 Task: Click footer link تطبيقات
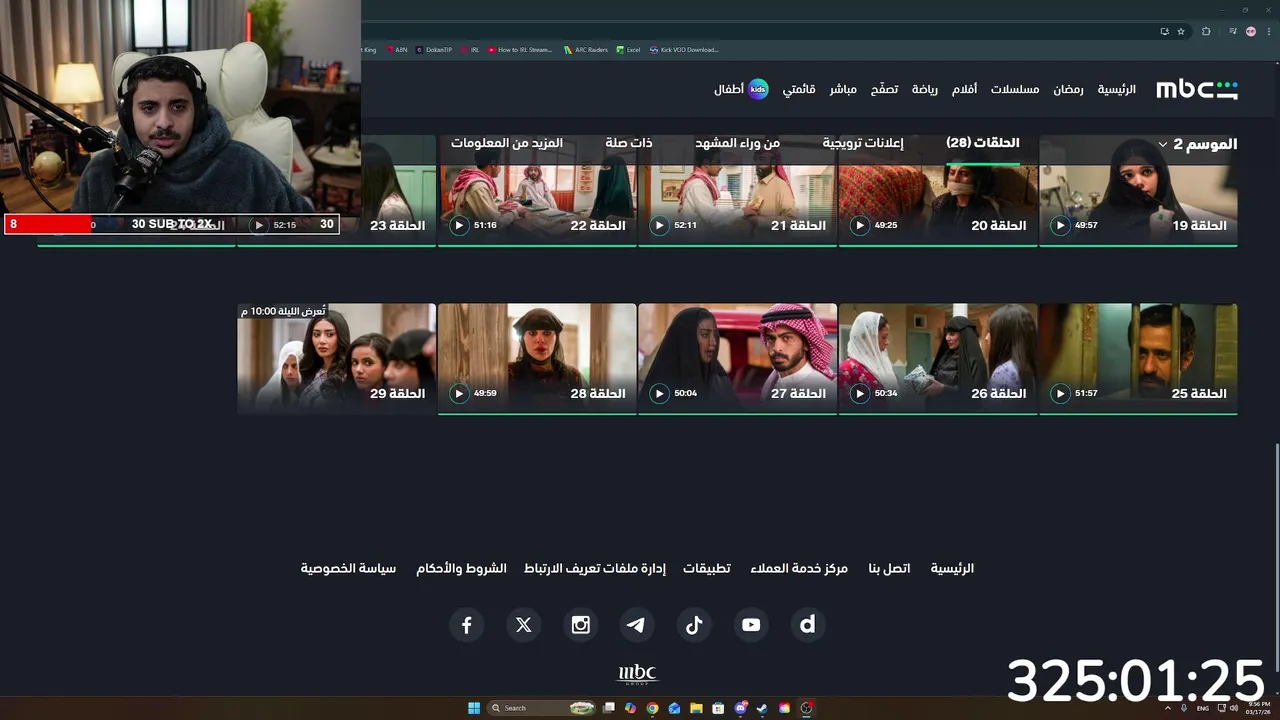(x=707, y=568)
